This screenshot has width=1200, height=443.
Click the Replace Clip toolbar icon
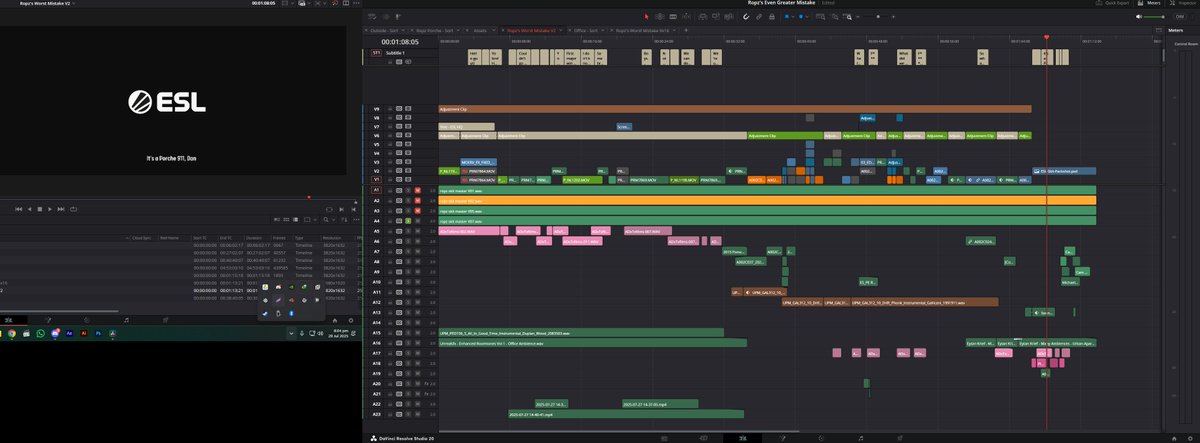tap(728, 16)
